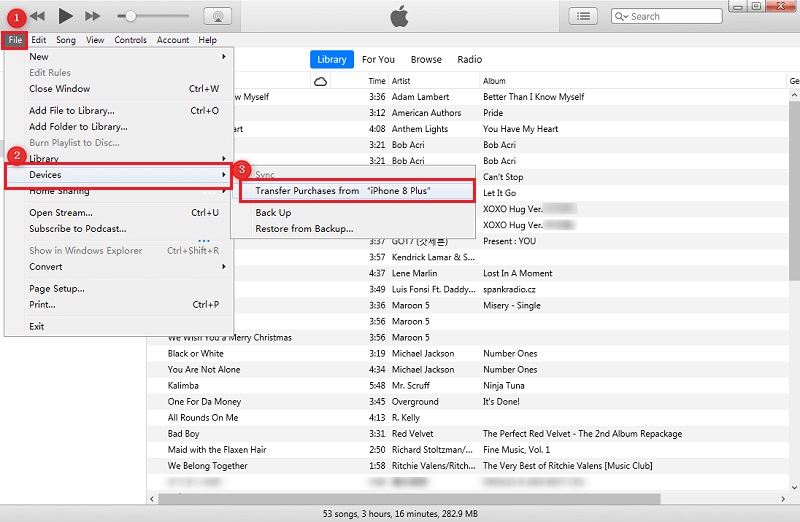Choose Subscribe to Podcast
Image resolution: width=800 pixels, height=522 pixels.
(x=119, y=229)
